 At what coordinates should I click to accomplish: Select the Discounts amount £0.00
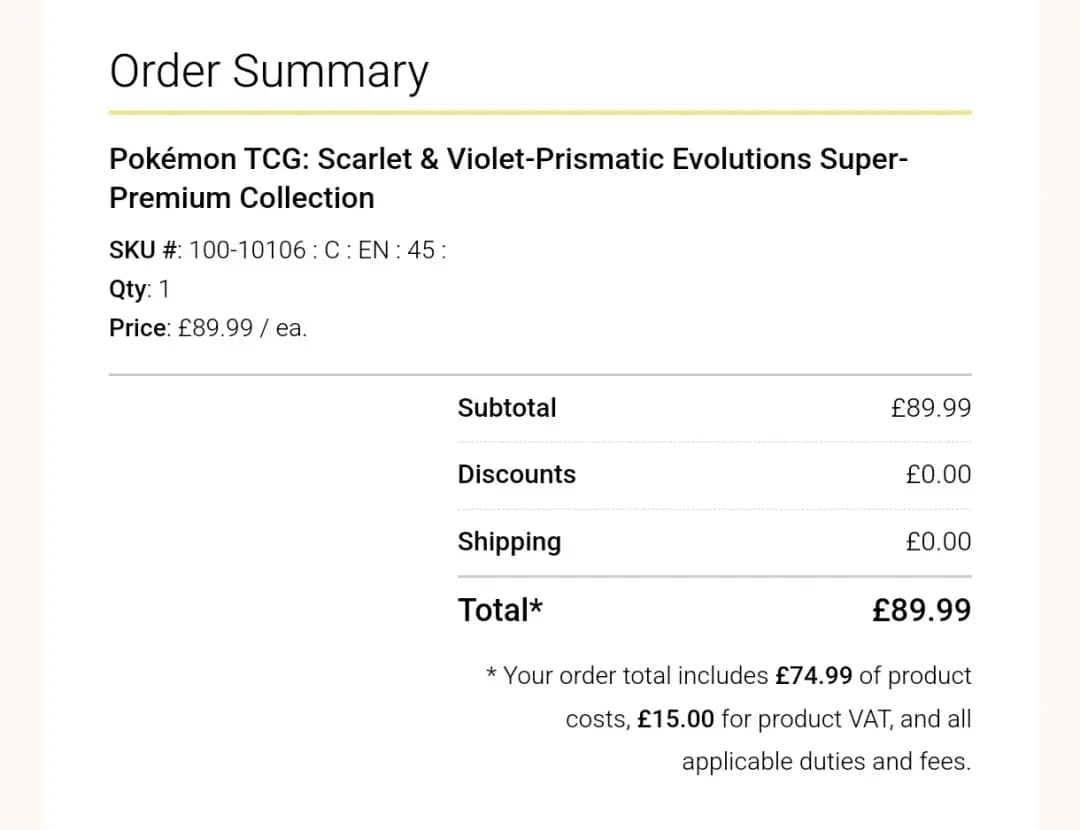[x=938, y=474]
